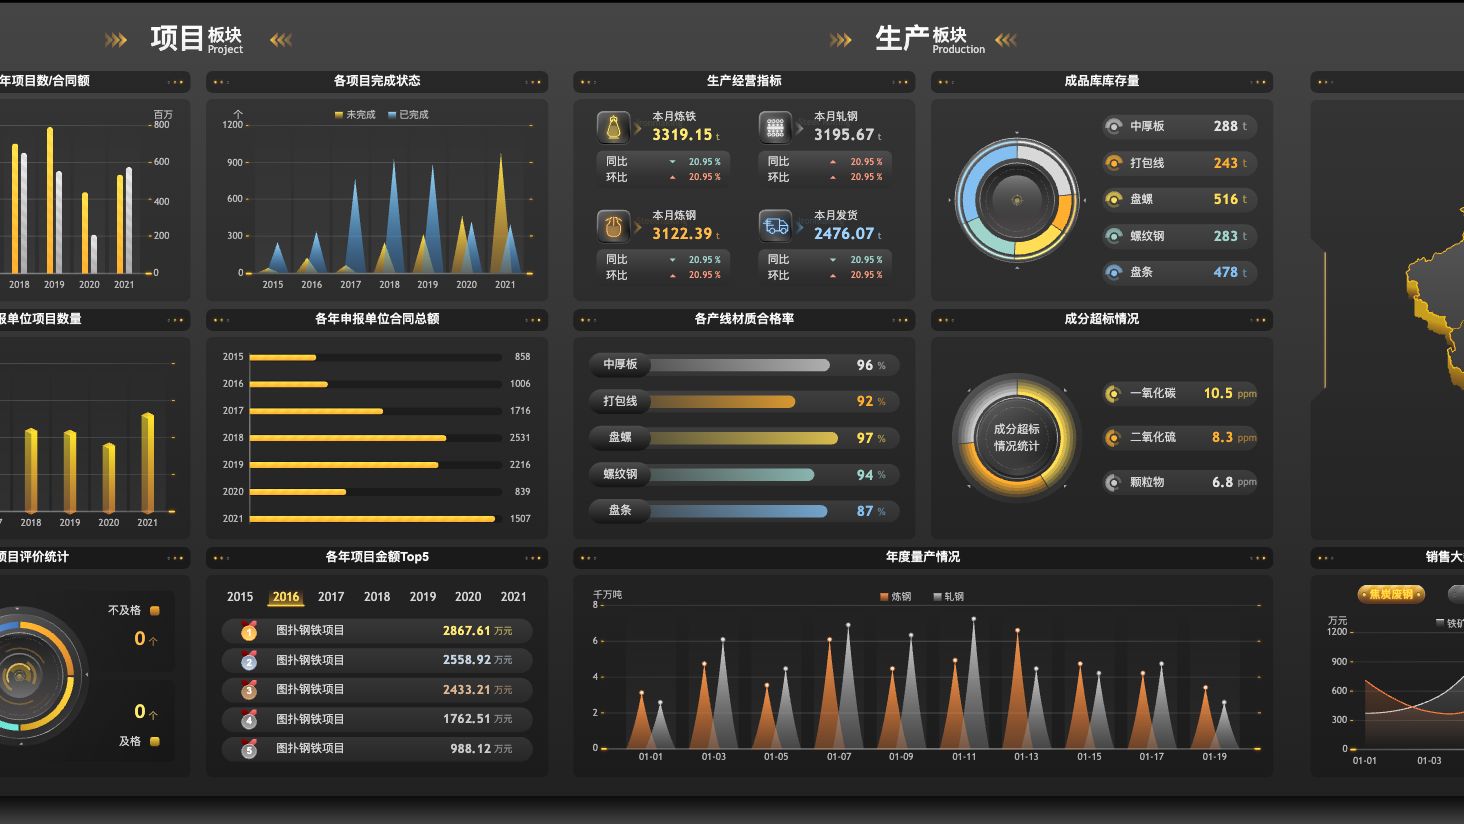Click the 本月轧钢 rolling mill icon
Viewport: 1464px width, 824px height.
tap(775, 128)
